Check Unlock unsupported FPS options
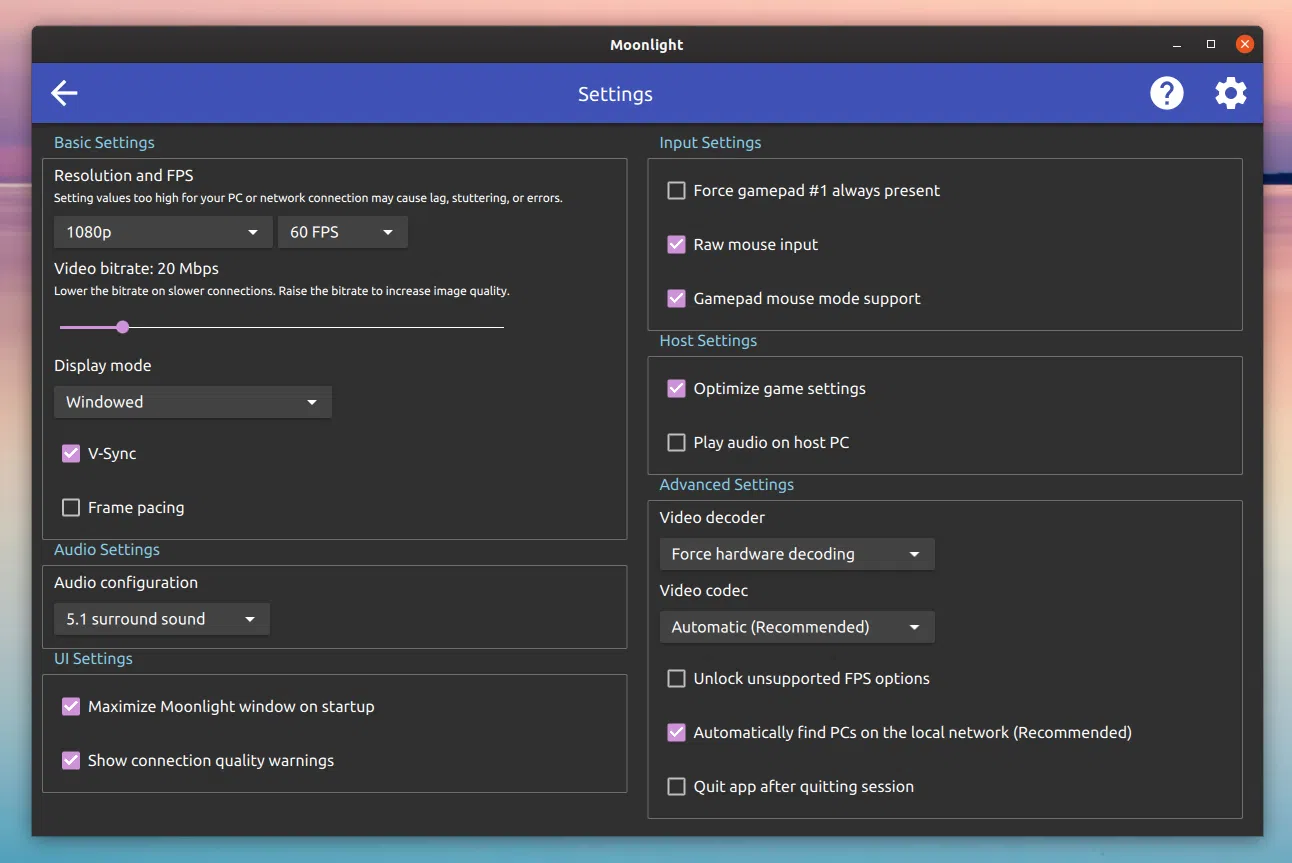 (677, 678)
